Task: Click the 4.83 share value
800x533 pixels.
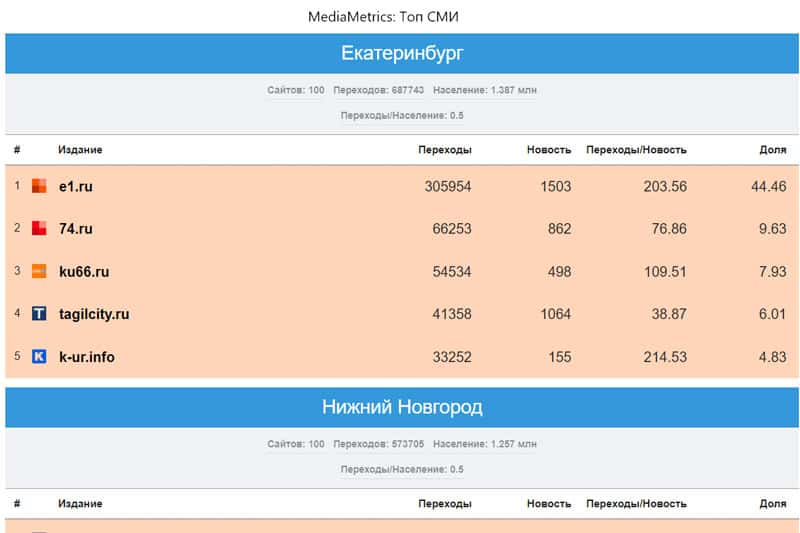Action: pyautogui.click(x=773, y=357)
